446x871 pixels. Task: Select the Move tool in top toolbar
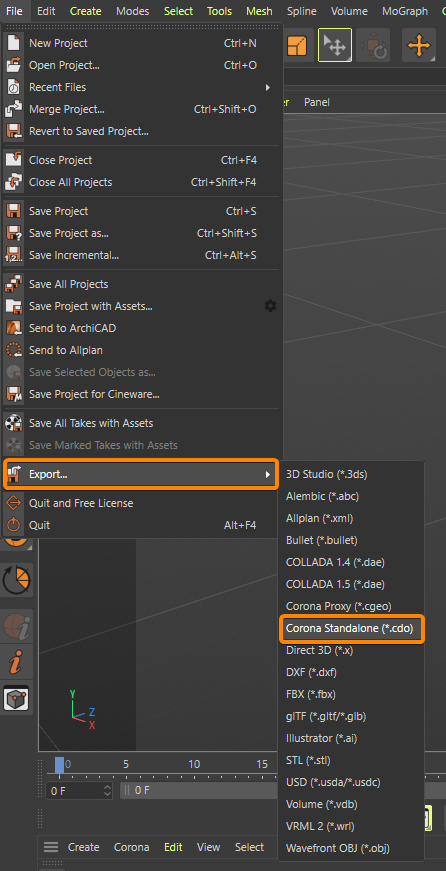tap(419, 45)
